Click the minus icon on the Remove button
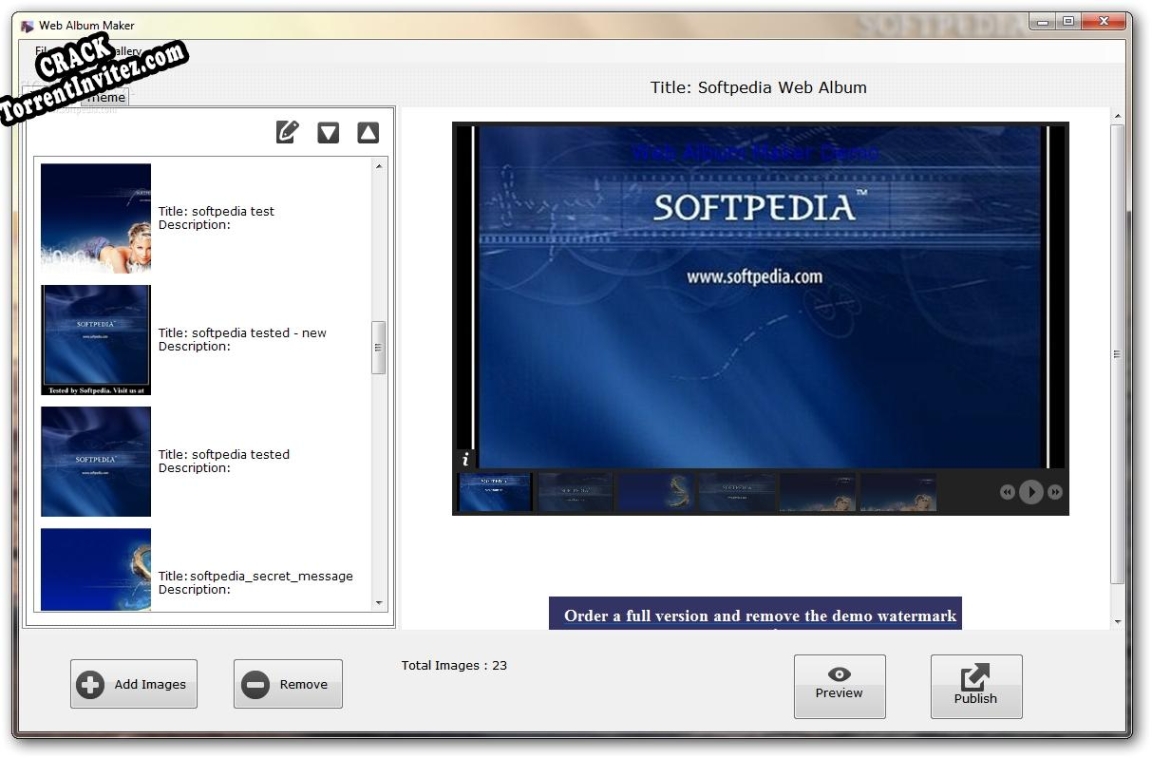The image size is (1152, 758). (256, 684)
